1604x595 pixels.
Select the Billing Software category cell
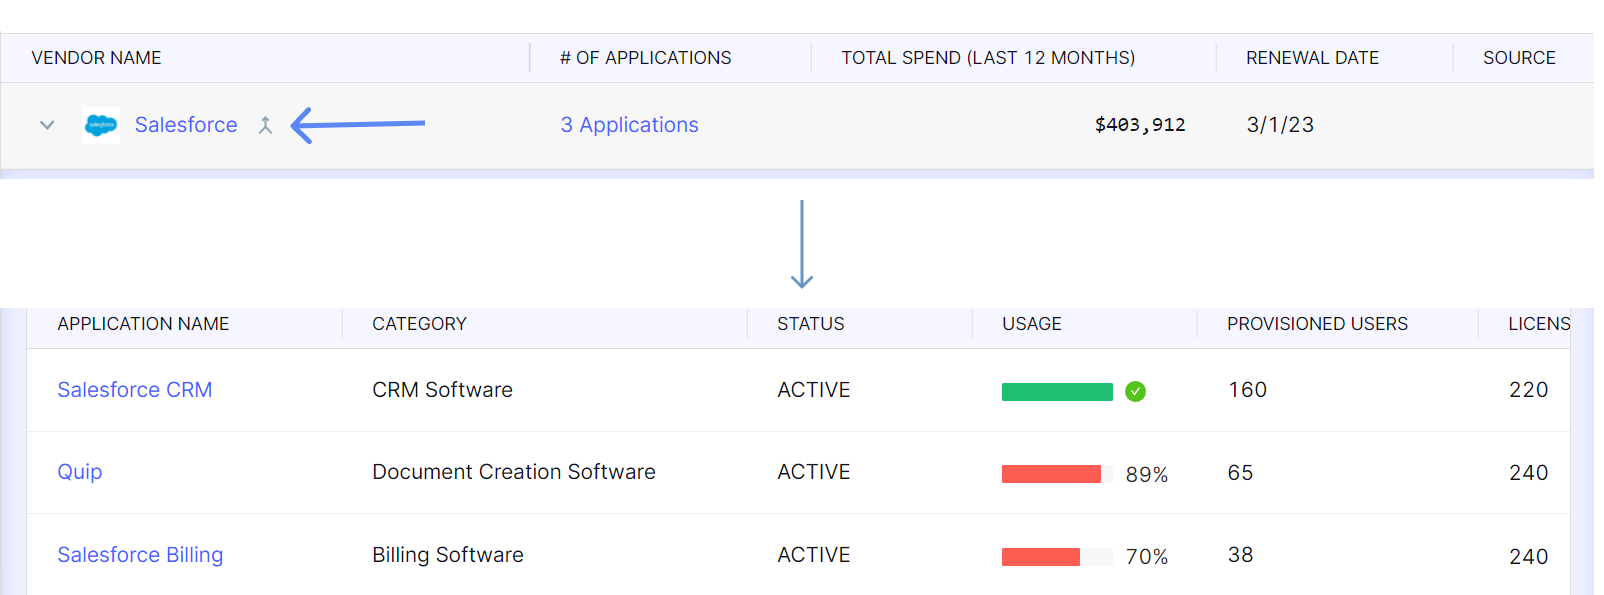pos(448,555)
